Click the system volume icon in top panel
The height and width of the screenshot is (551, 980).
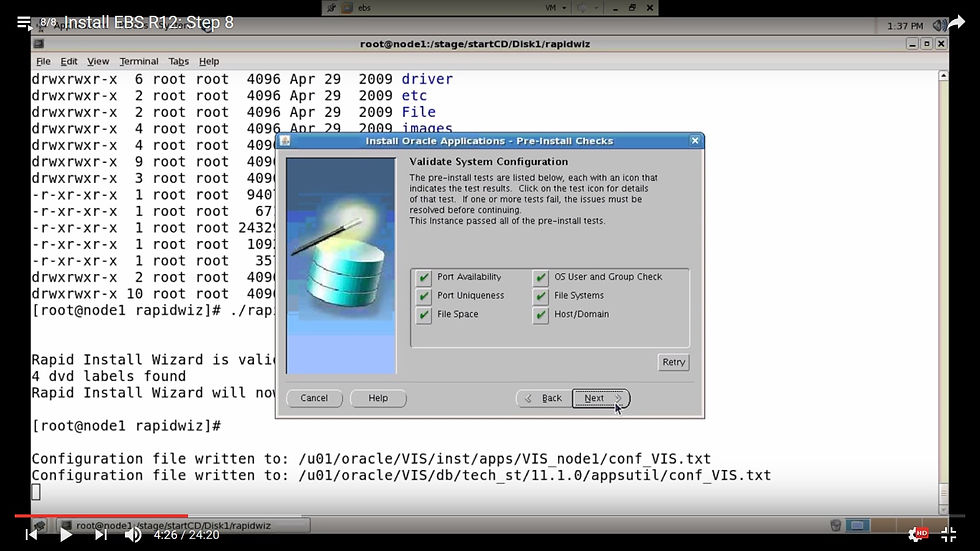(x=938, y=25)
